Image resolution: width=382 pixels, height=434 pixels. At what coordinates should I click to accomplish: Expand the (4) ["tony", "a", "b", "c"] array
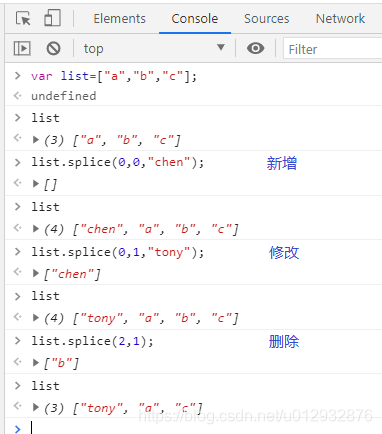pos(36,318)
